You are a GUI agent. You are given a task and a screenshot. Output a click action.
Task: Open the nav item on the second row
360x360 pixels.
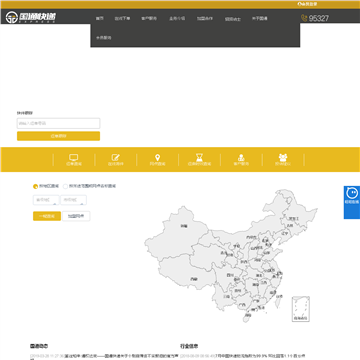[x=103, y=38]
